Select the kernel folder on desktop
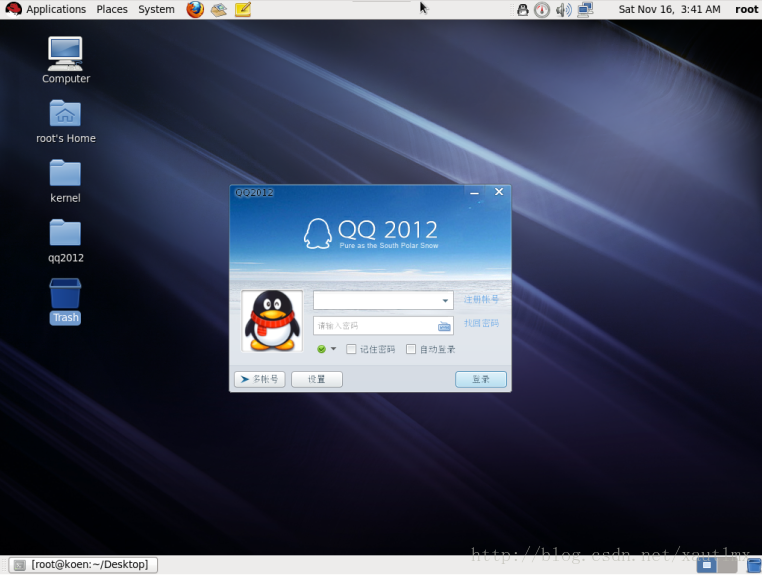The width and height of the screenshot is (762, 575). 65,181
